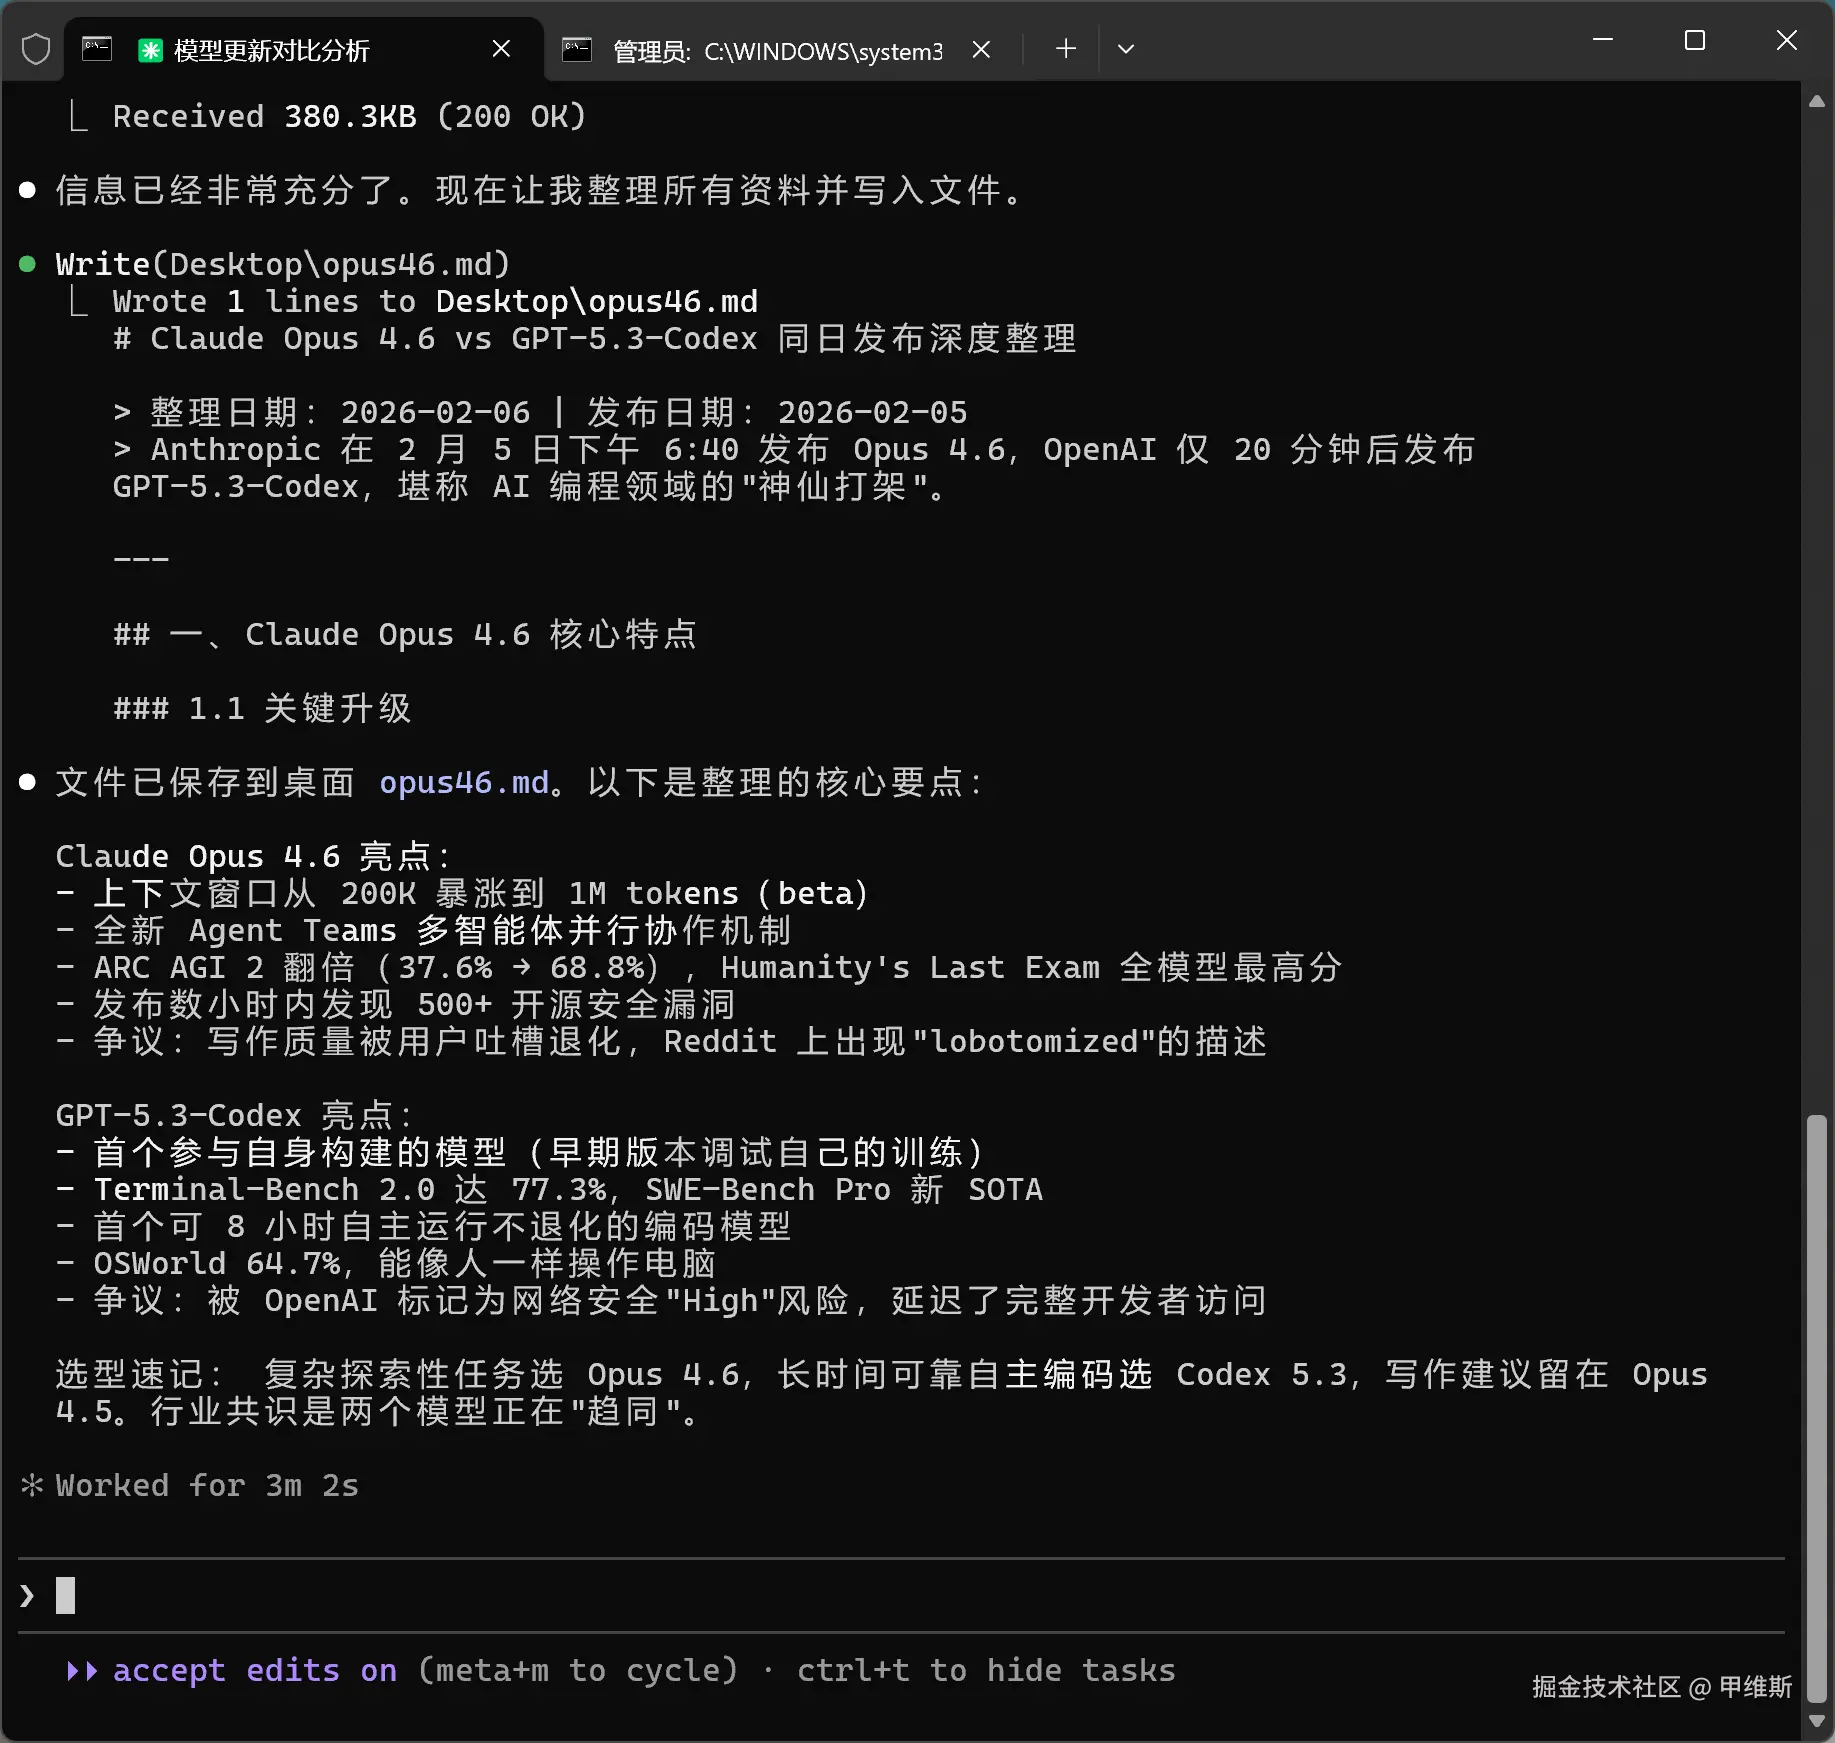Click the 'Terminal-Bench 2.0 达 77.3%' line
This screenshot has height=1743, width=1835.
pos(549,1189)
